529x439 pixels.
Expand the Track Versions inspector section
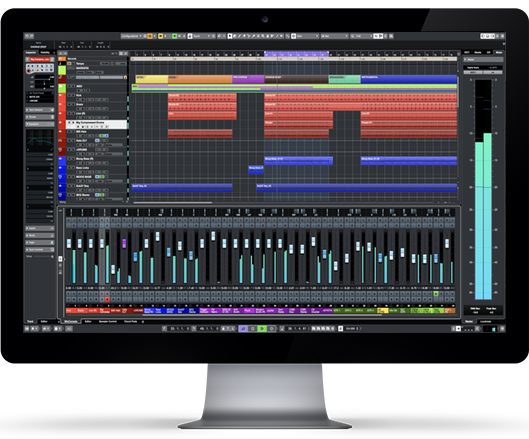click(40, 110)
